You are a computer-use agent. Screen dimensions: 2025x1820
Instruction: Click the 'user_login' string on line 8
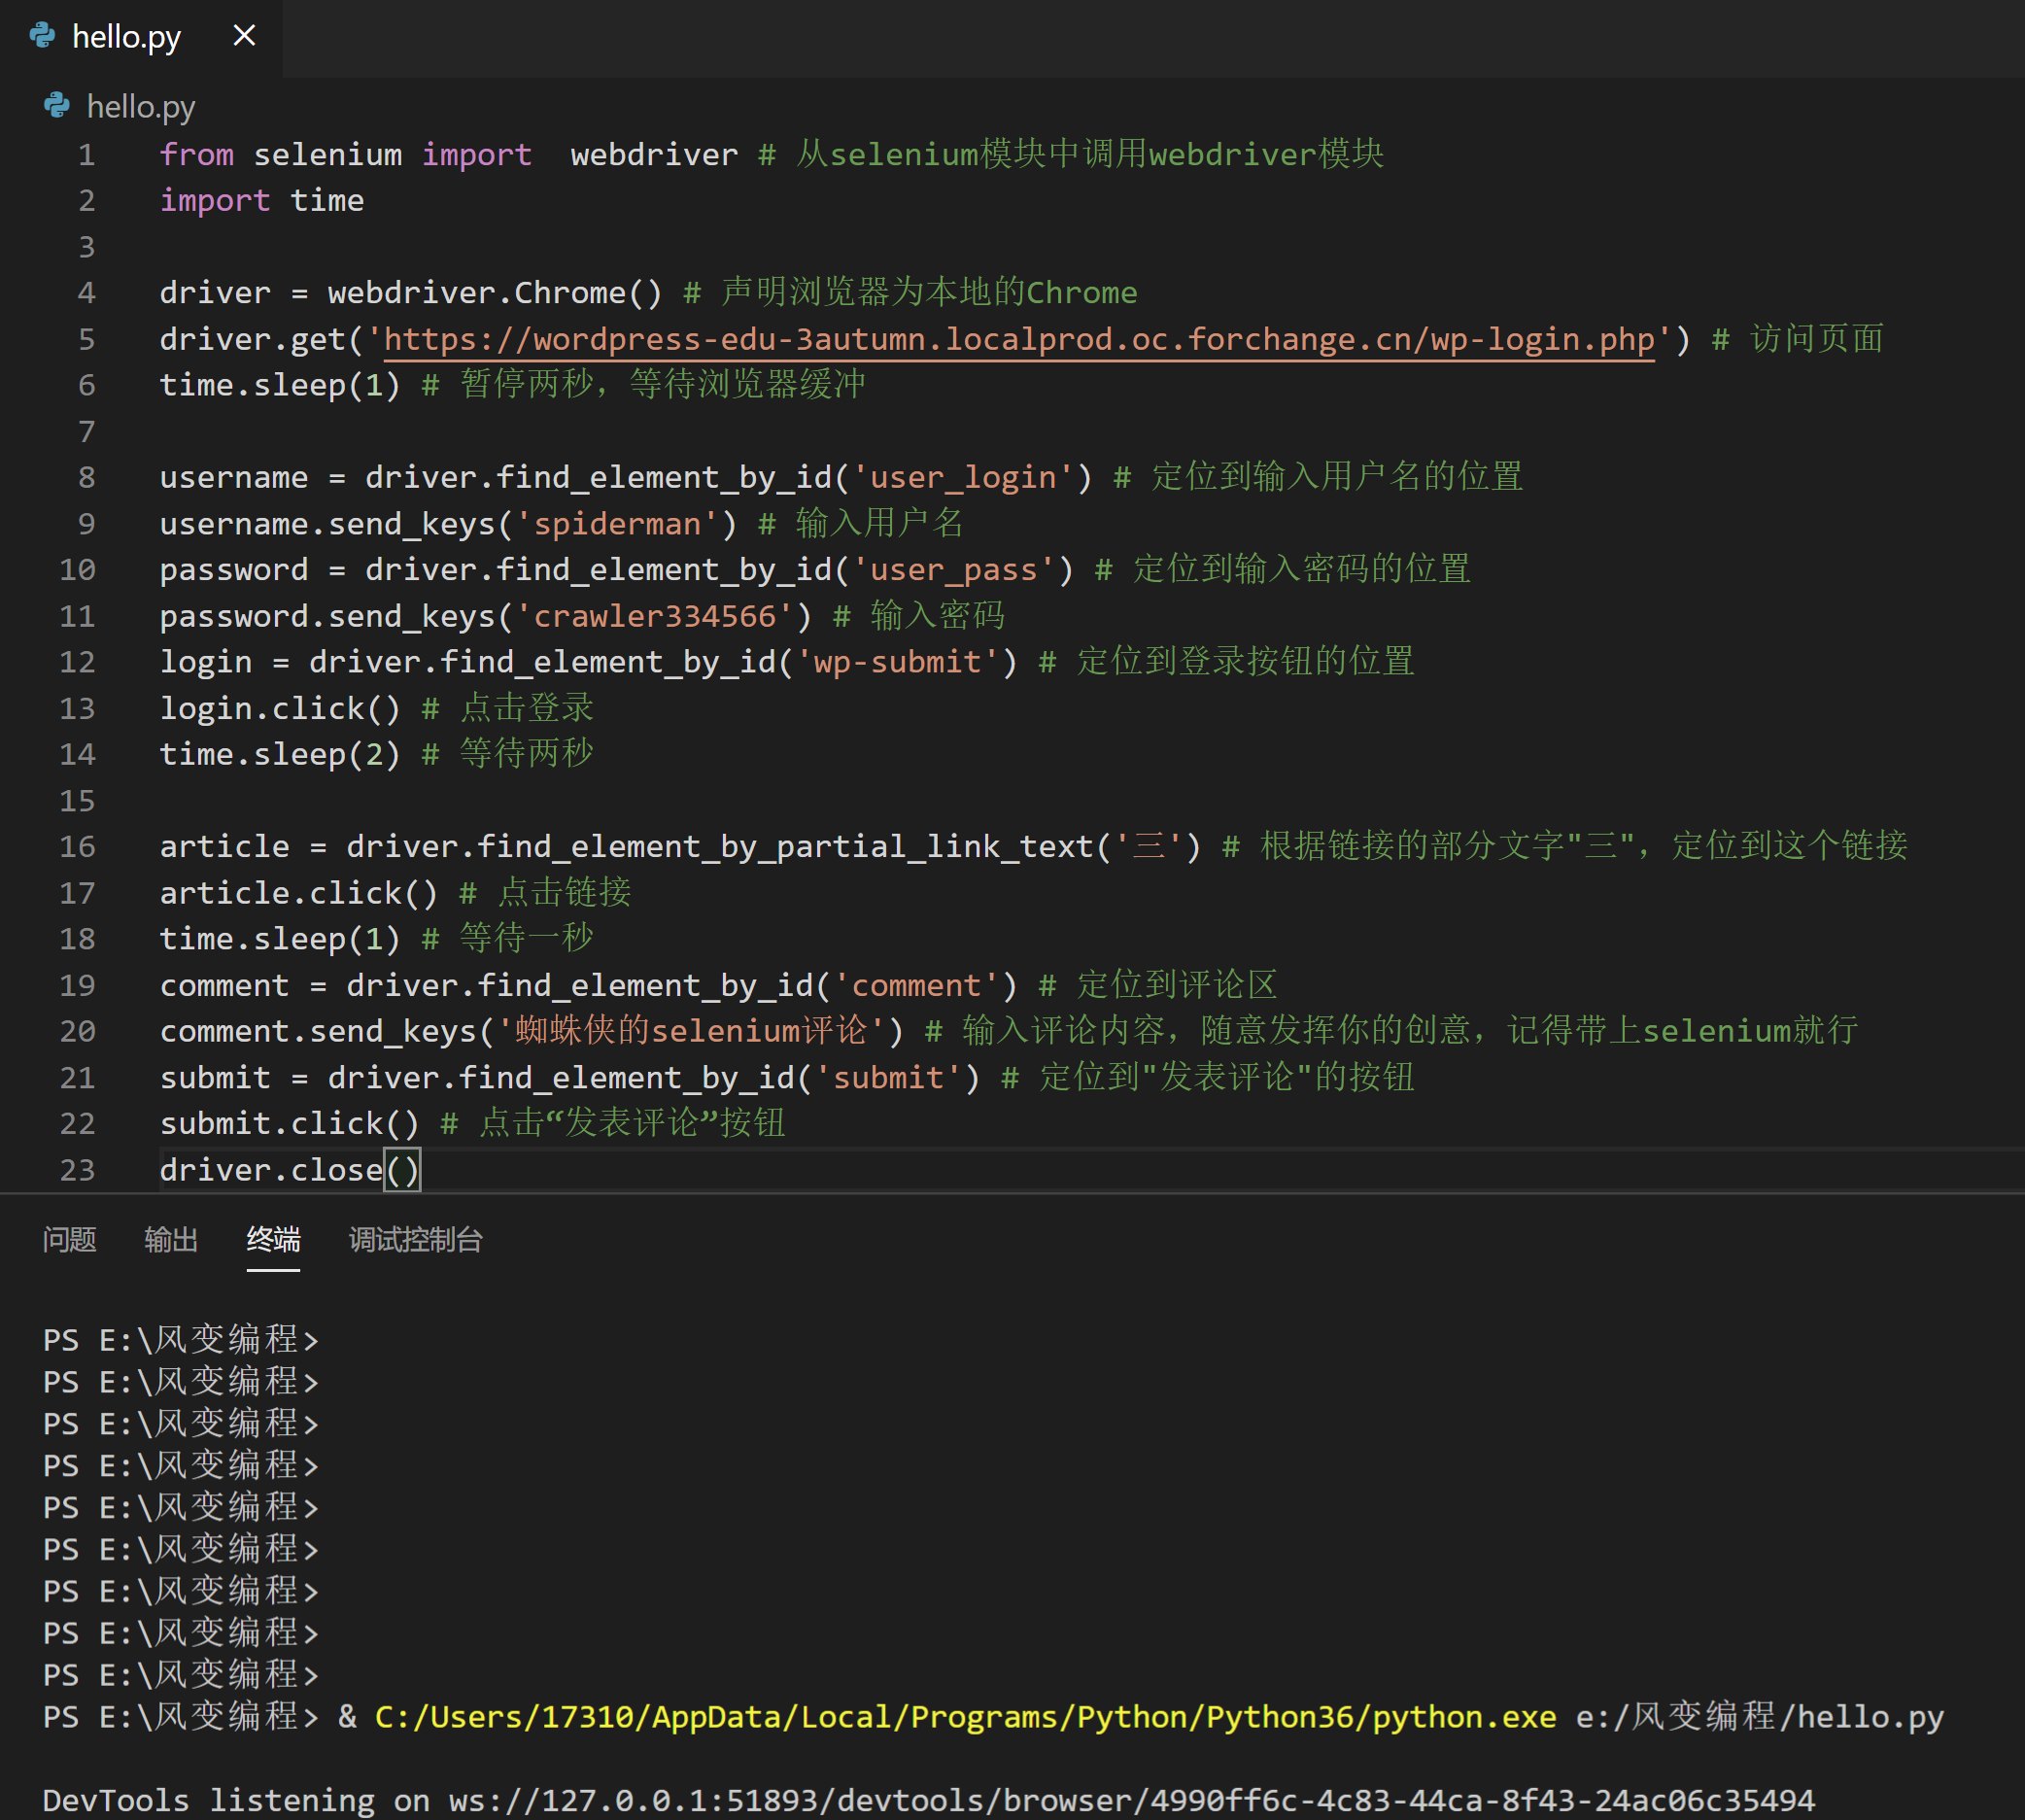[x=962, y=477]
